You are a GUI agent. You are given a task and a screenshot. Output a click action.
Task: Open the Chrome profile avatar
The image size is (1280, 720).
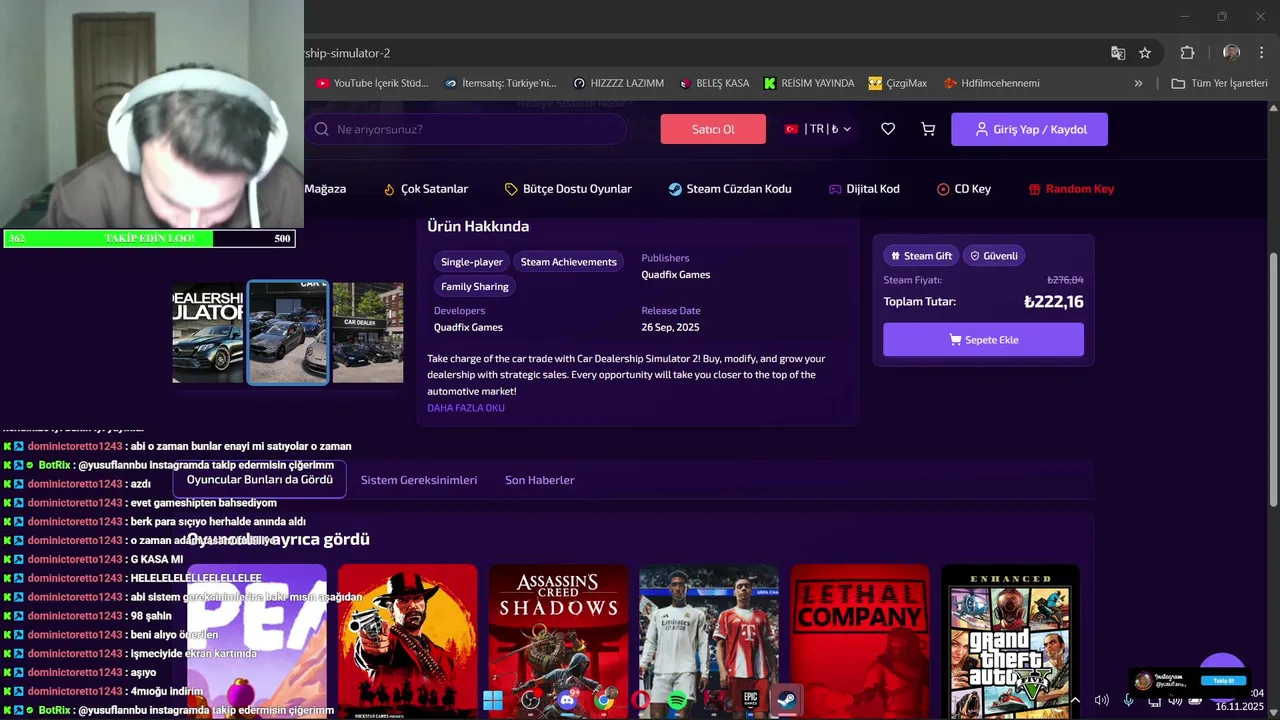click(1231, 53)
